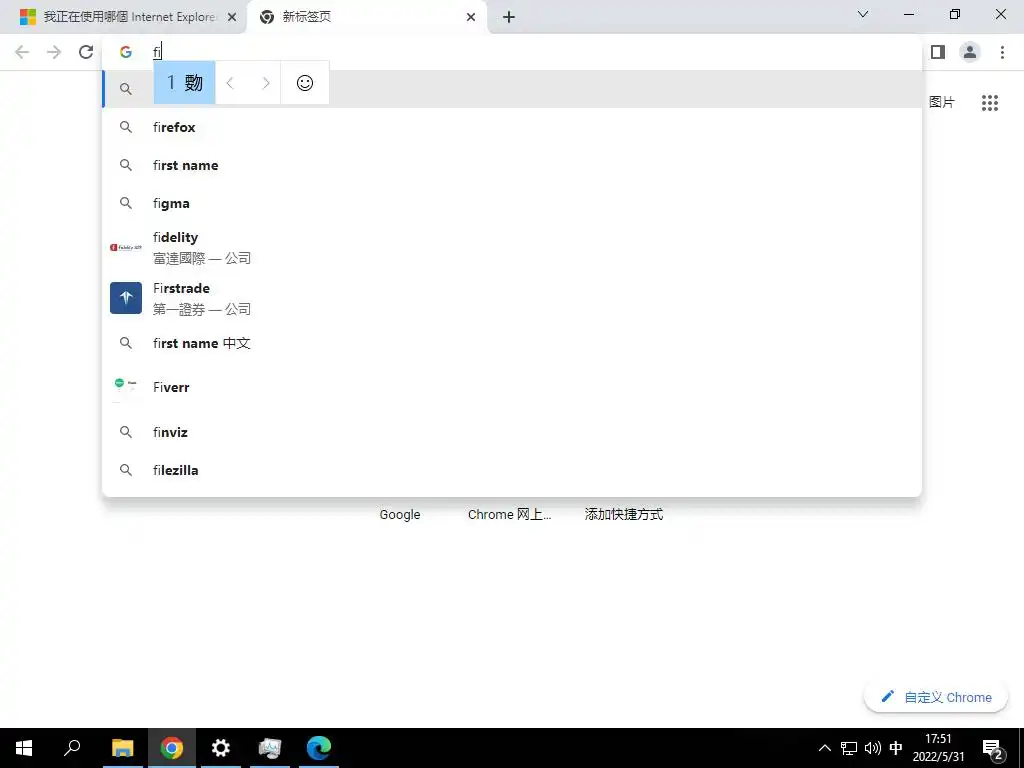
Task: Open Settings gear from the taskbar
Action: click(x=221, y=748)
